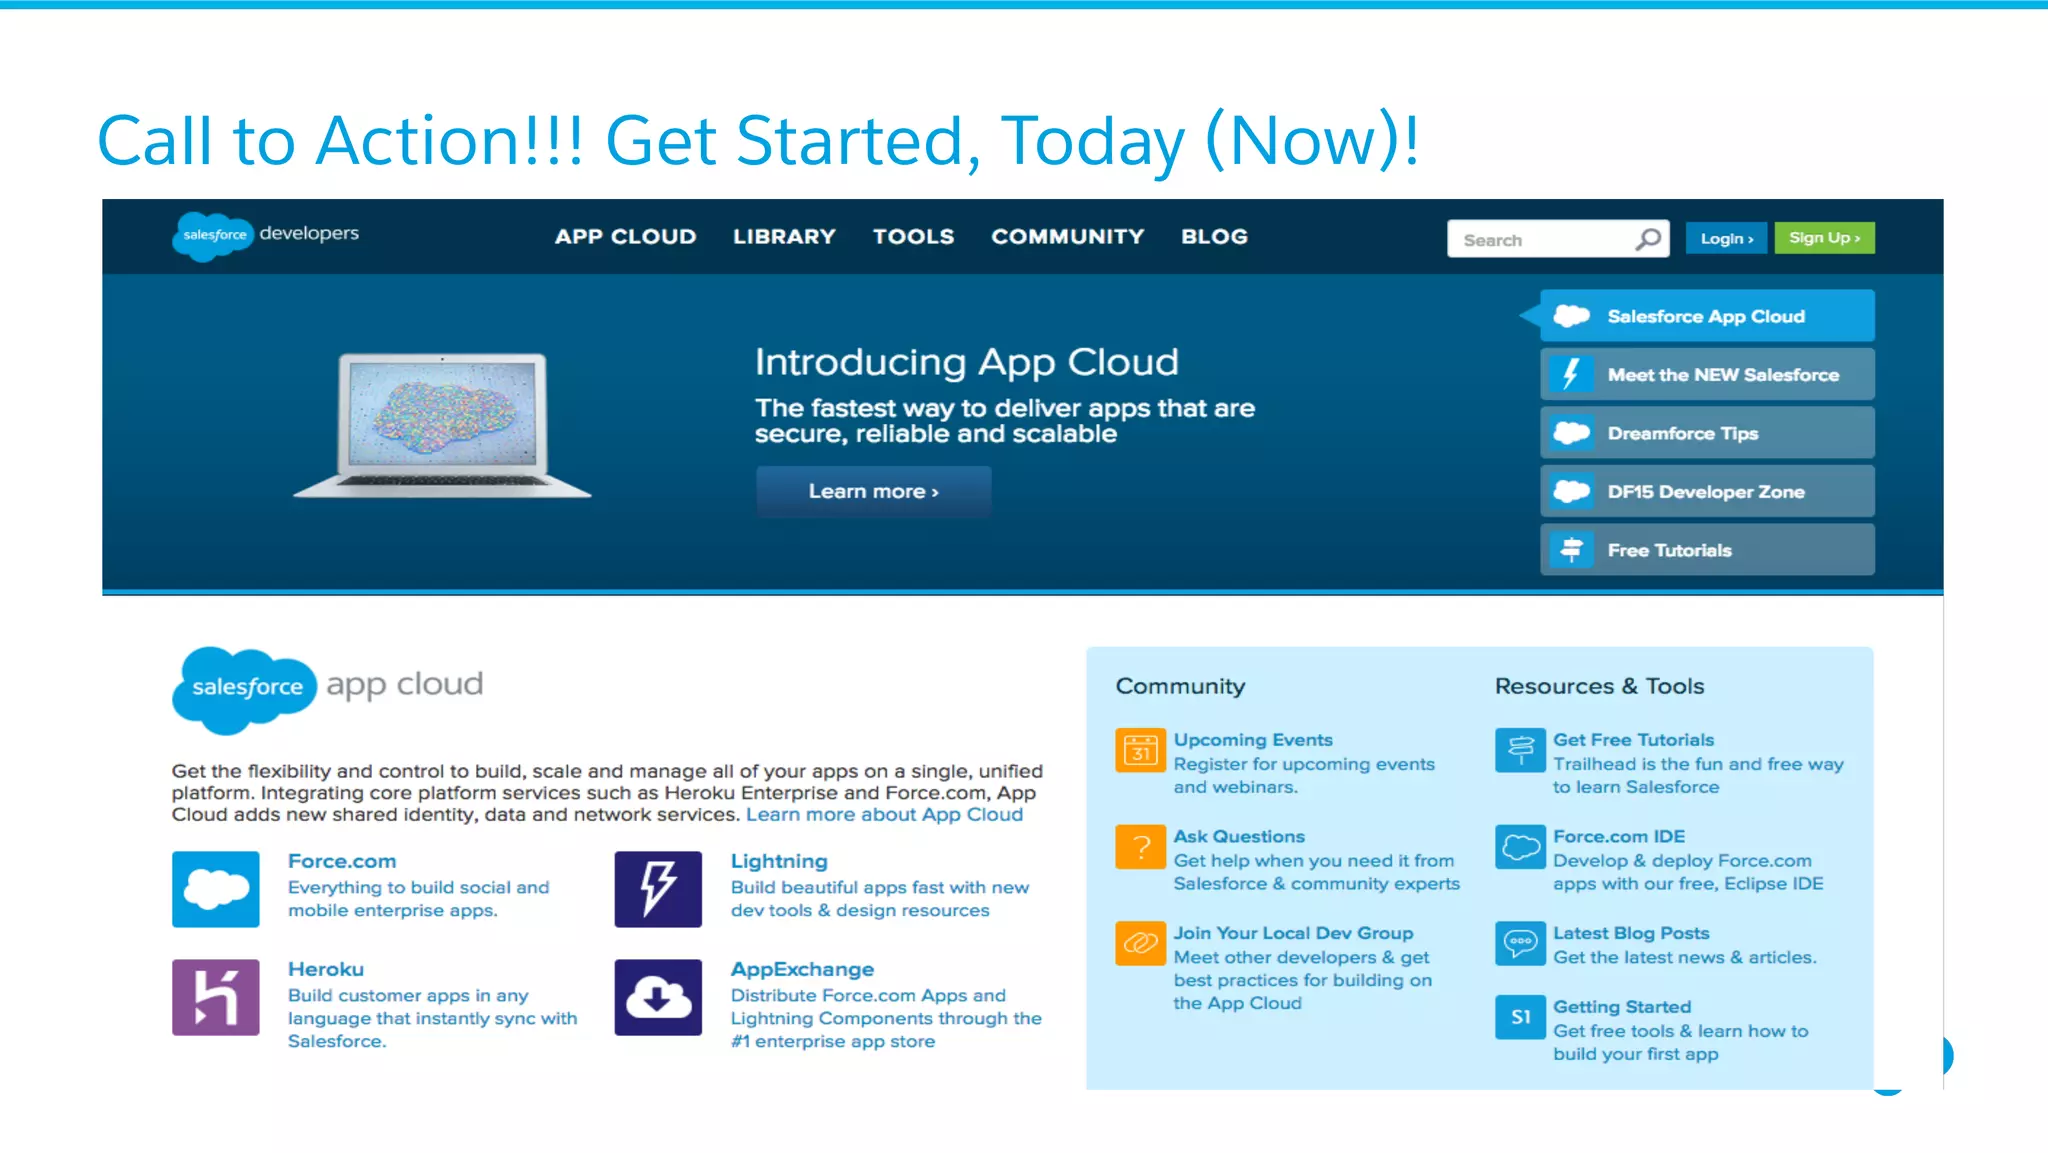Click the Join Your Local Dev Group link icon
The image size is (2048, 1153).
click(x=1140, y=943)
